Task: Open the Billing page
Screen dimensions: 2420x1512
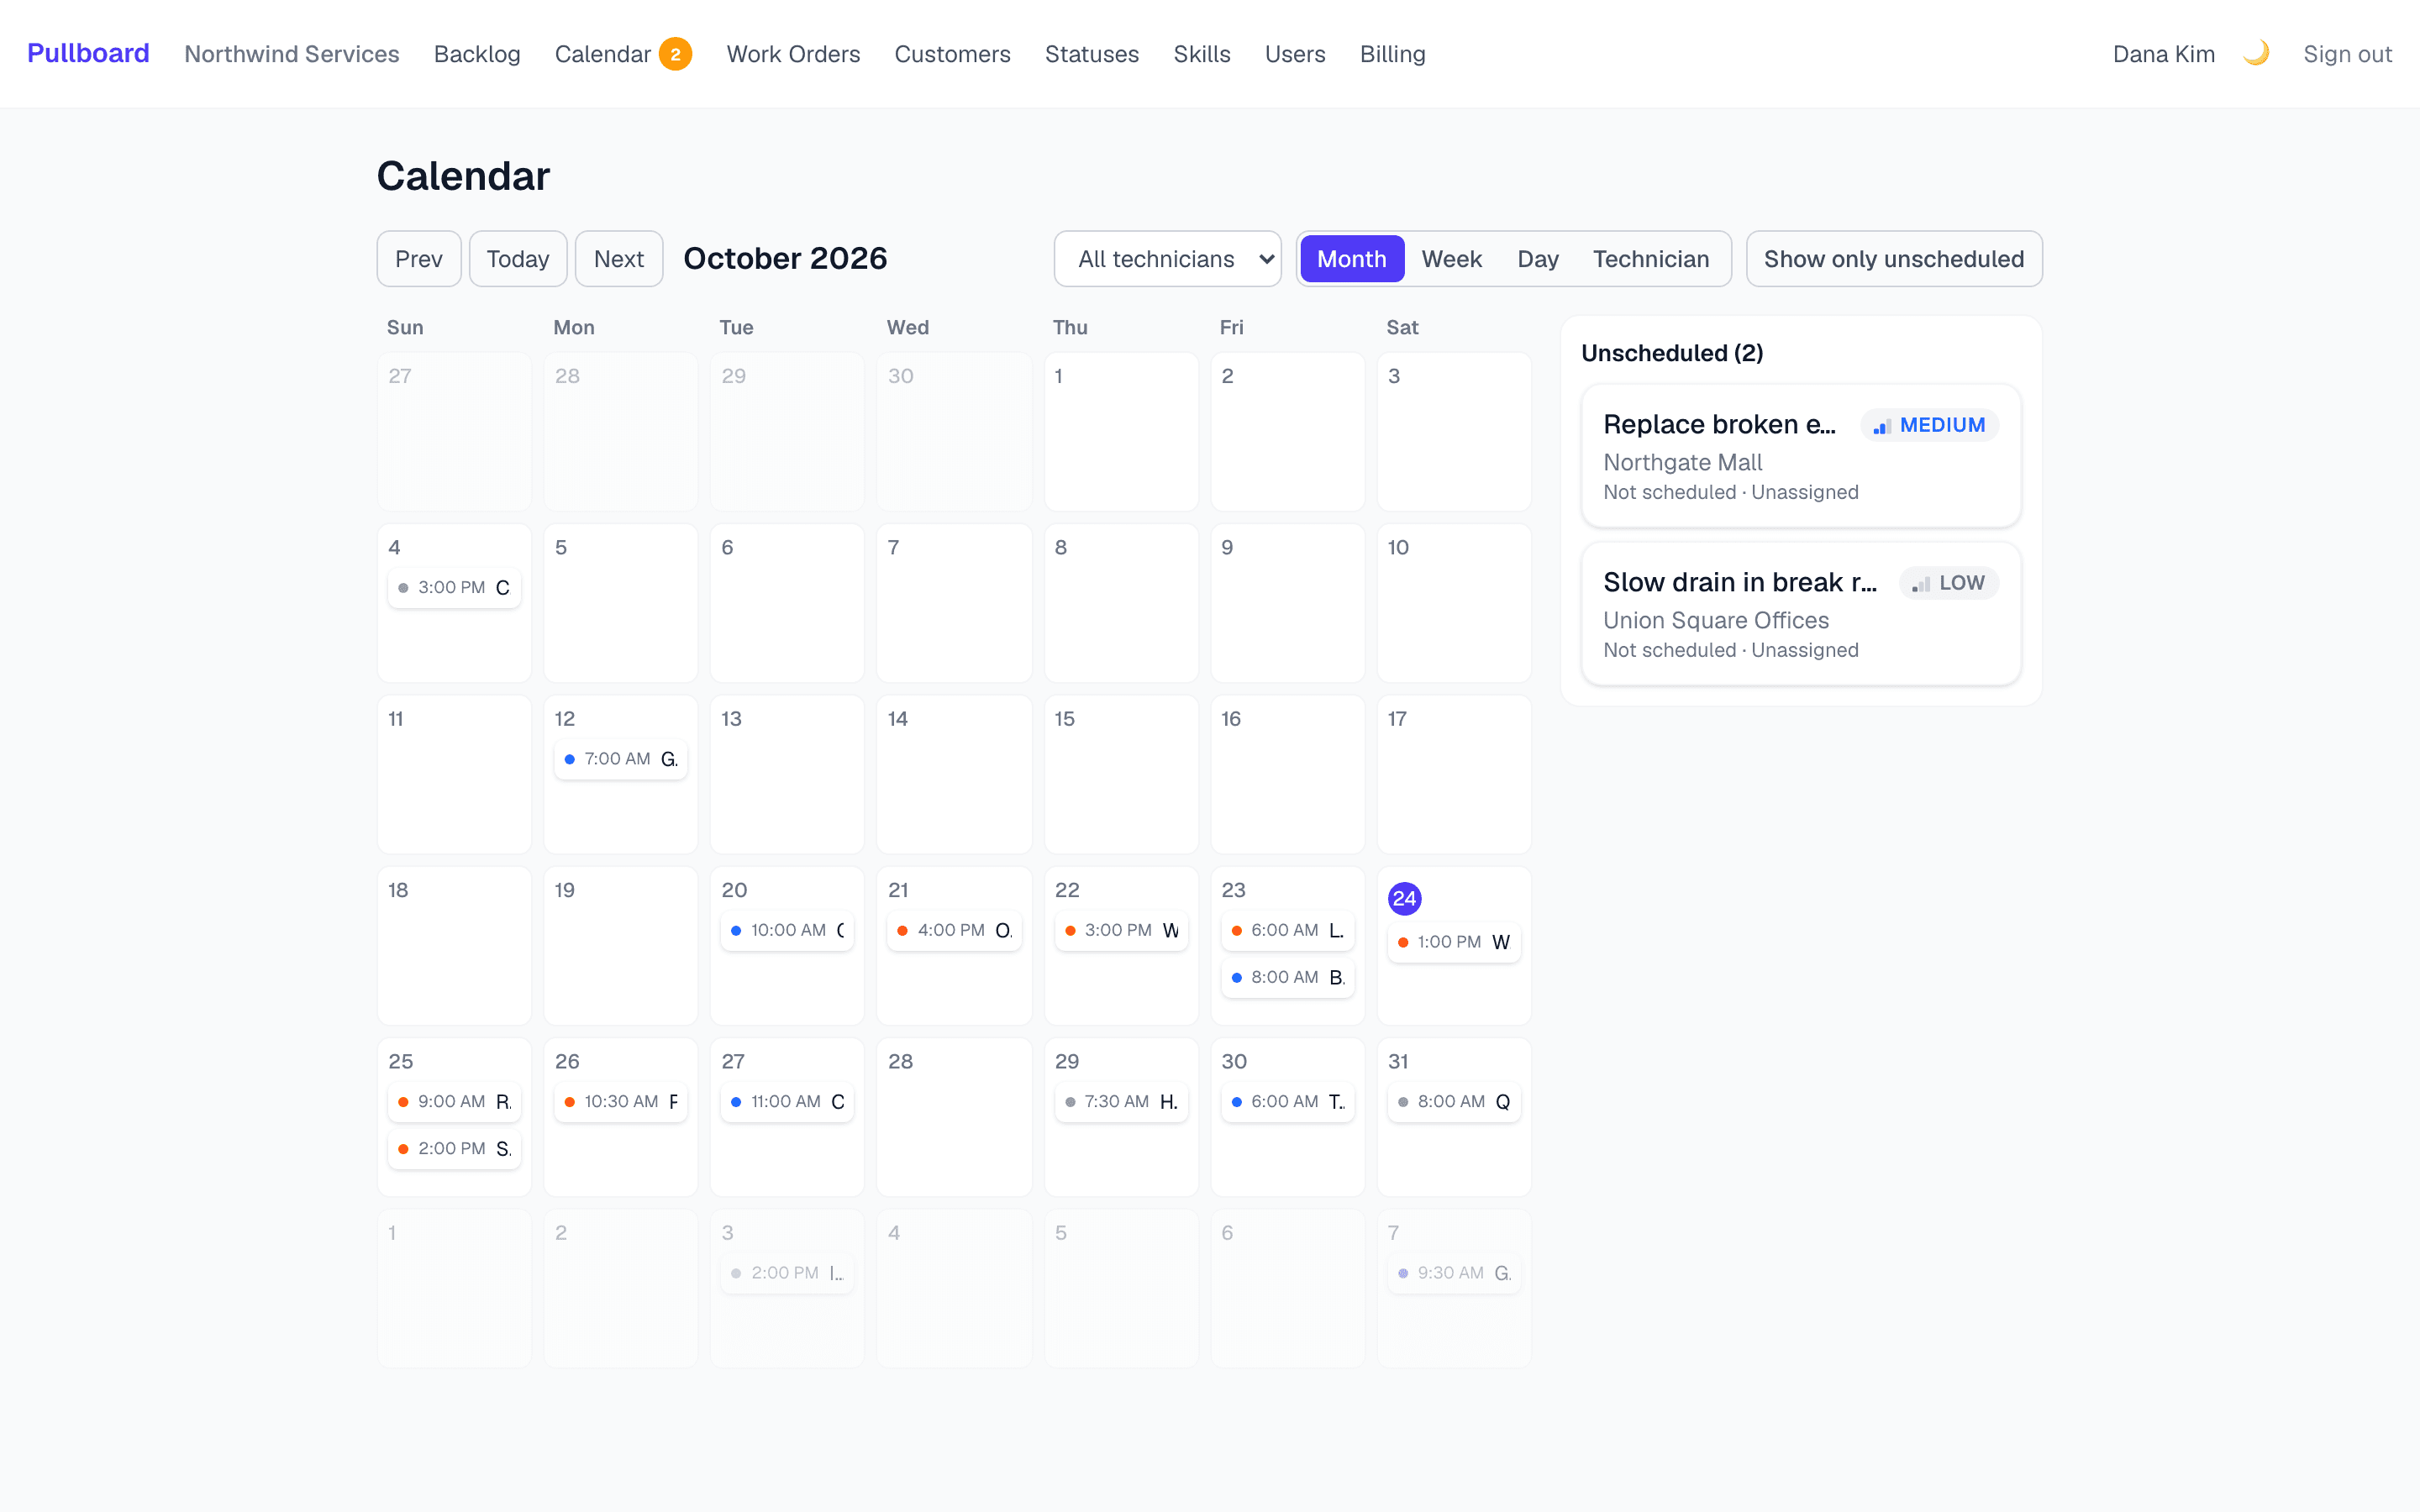Action: pyautogui.click(x=1392, y=54)
